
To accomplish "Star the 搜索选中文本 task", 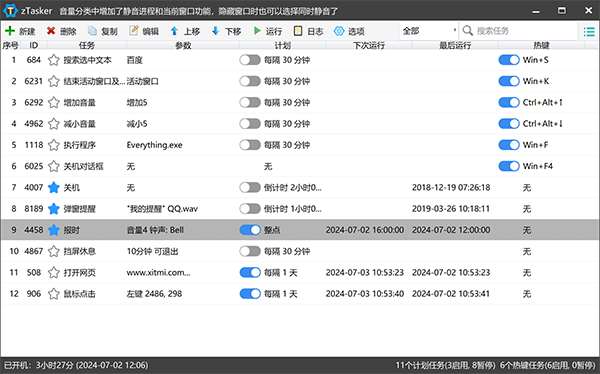I will (x=54, y=60).
